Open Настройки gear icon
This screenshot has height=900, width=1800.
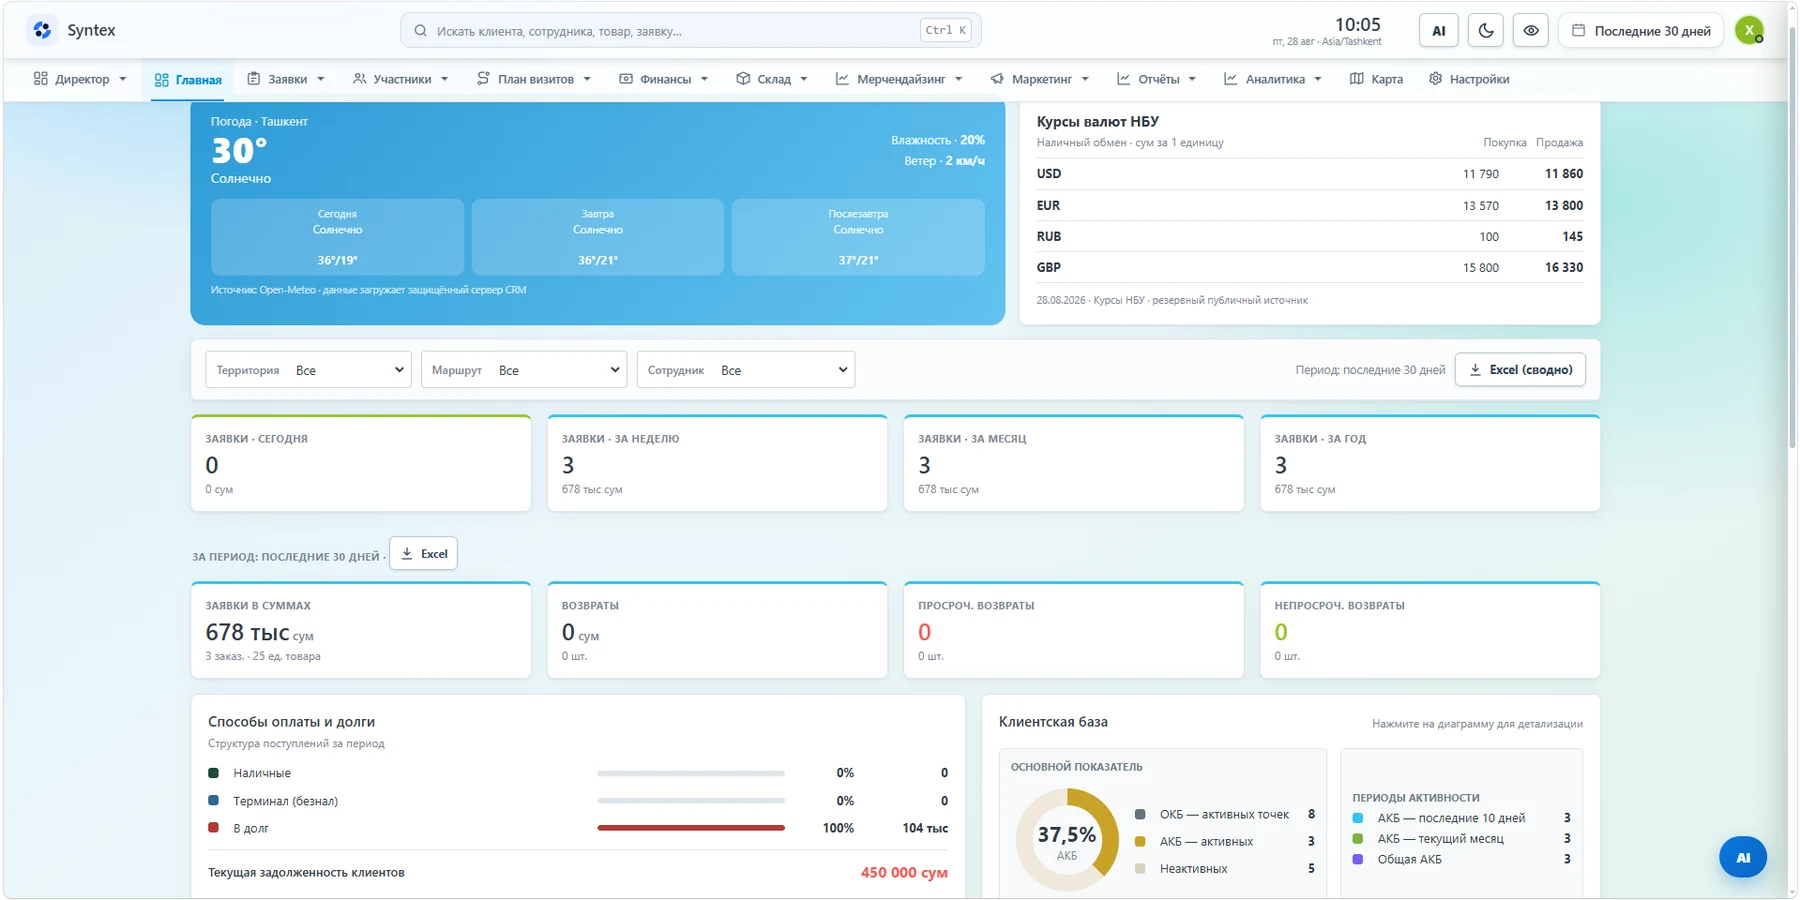tap(1435, 79)
